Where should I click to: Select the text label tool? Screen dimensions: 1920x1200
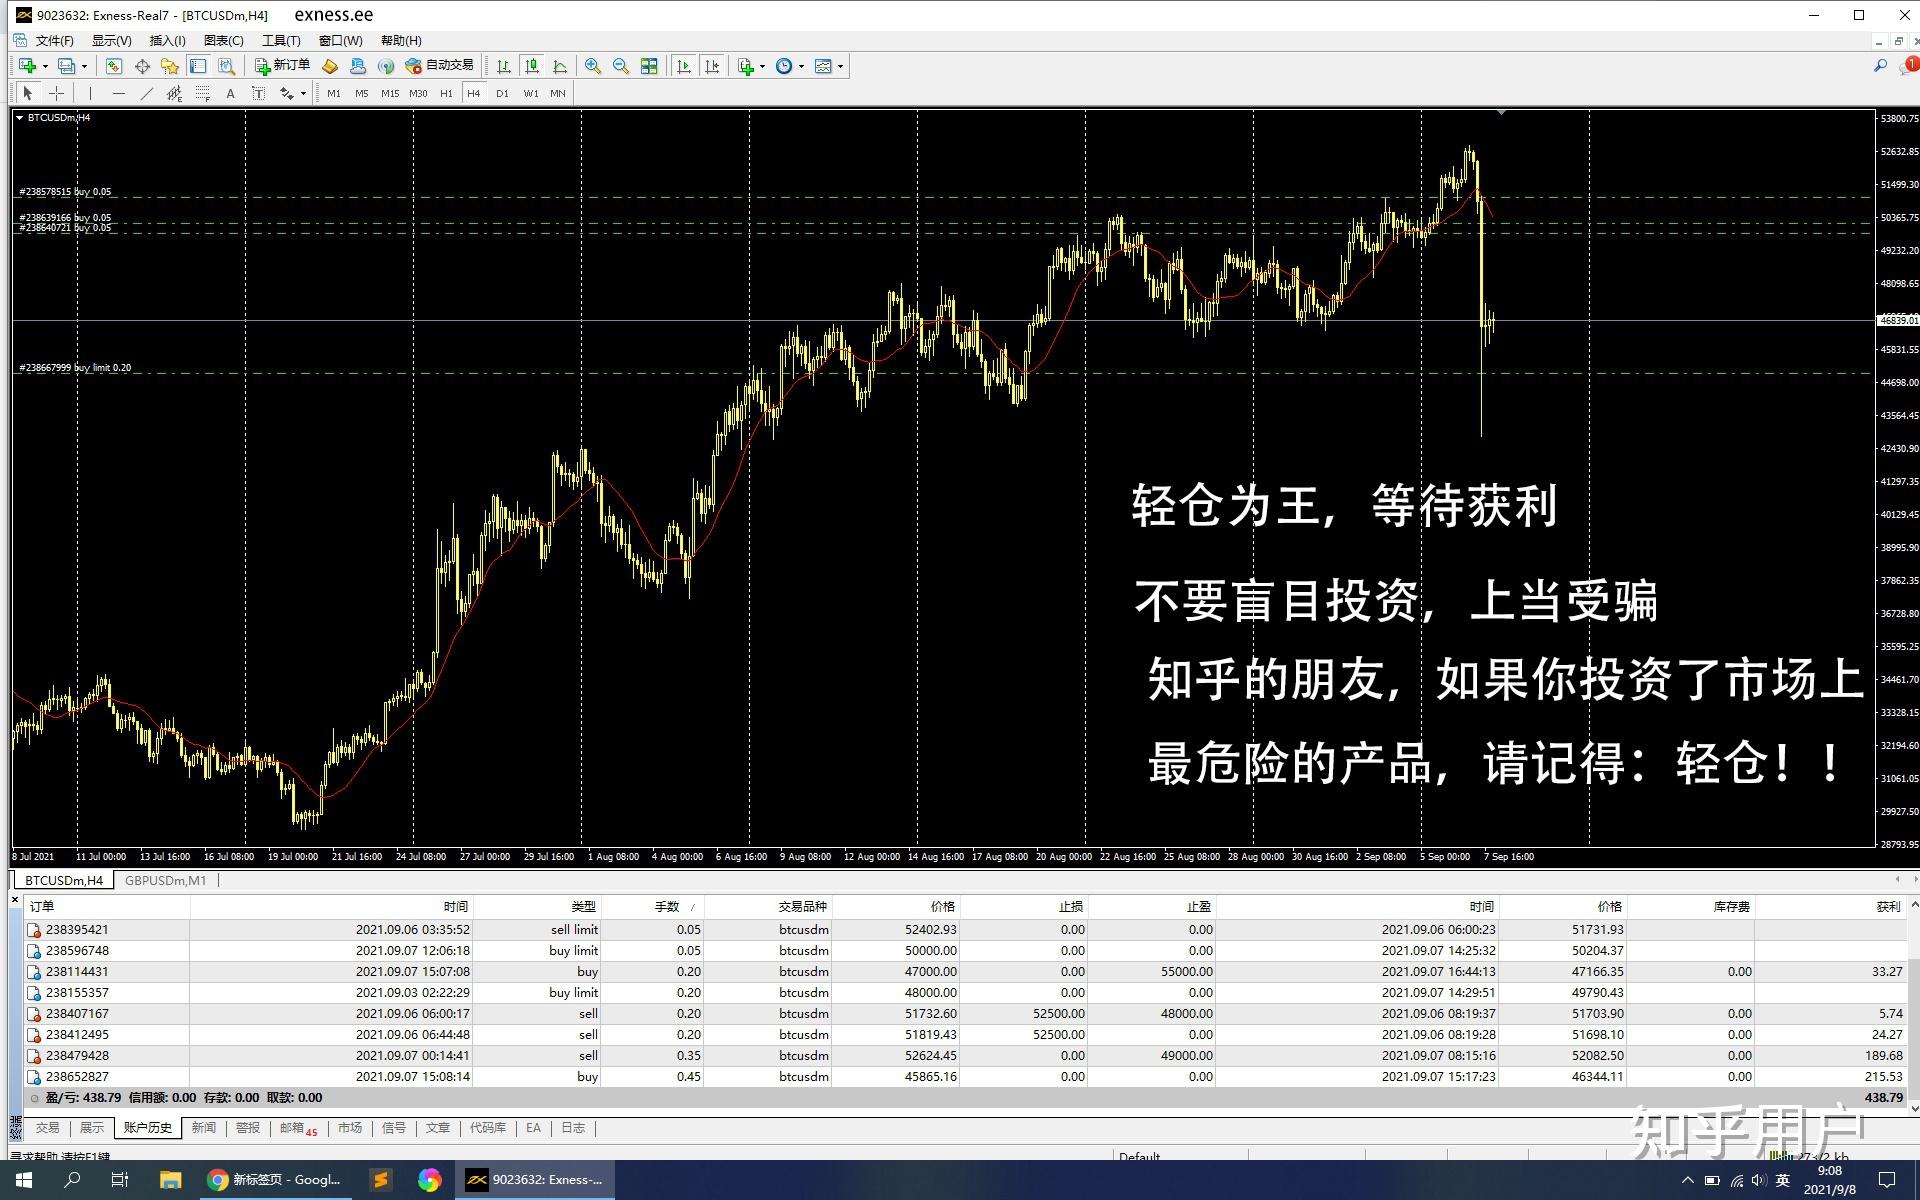[258, 93]
